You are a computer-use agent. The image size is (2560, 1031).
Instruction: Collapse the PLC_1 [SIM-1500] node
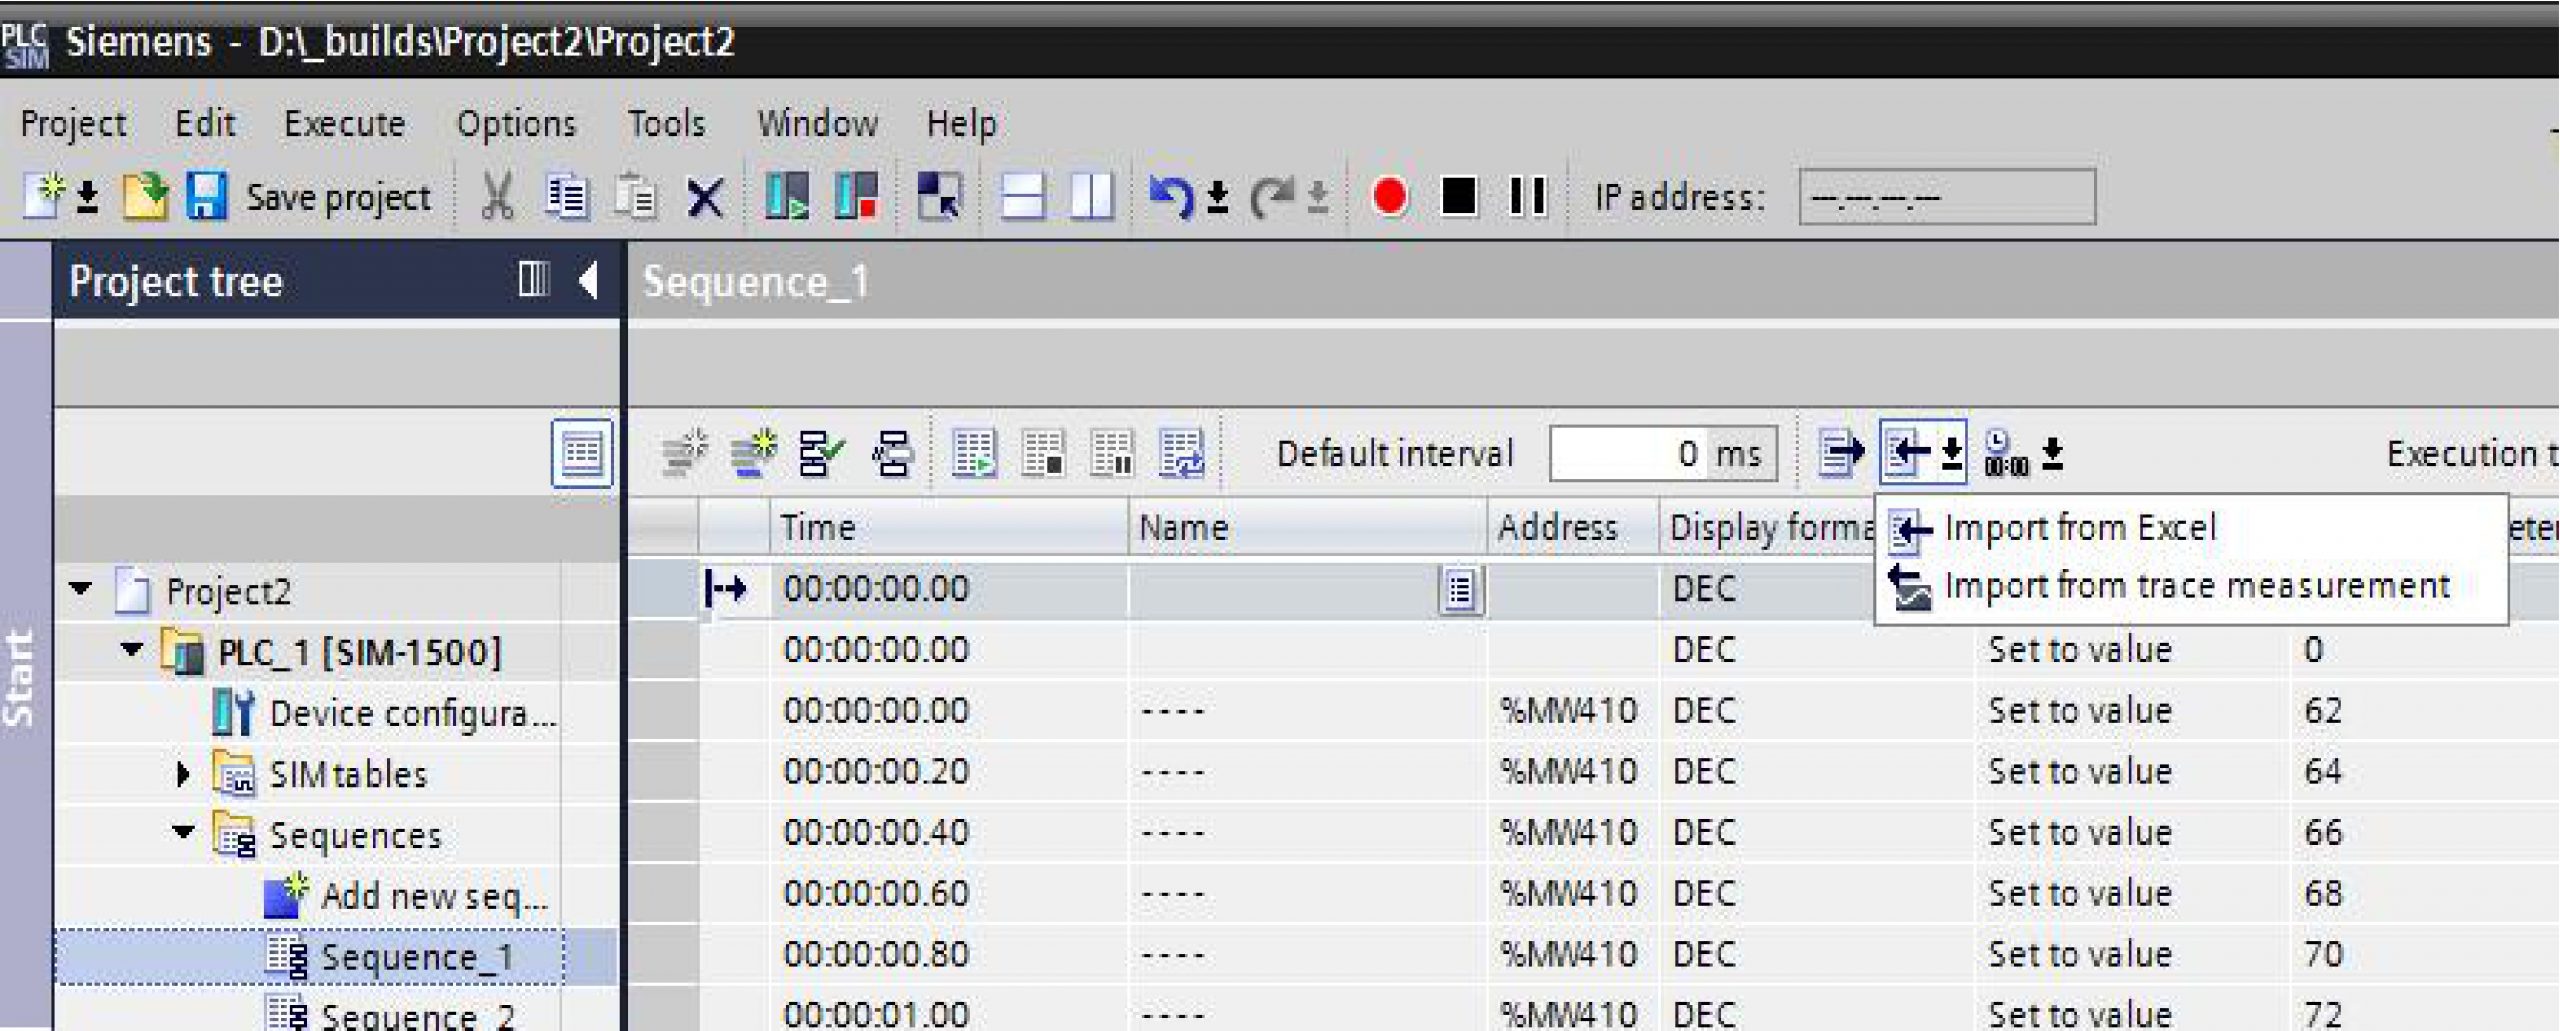coord(131,650)
